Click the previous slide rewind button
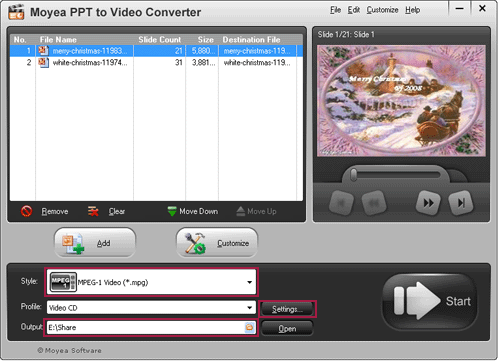The height and width of the screenshot is (362, 500). click(x=374, y=202)
